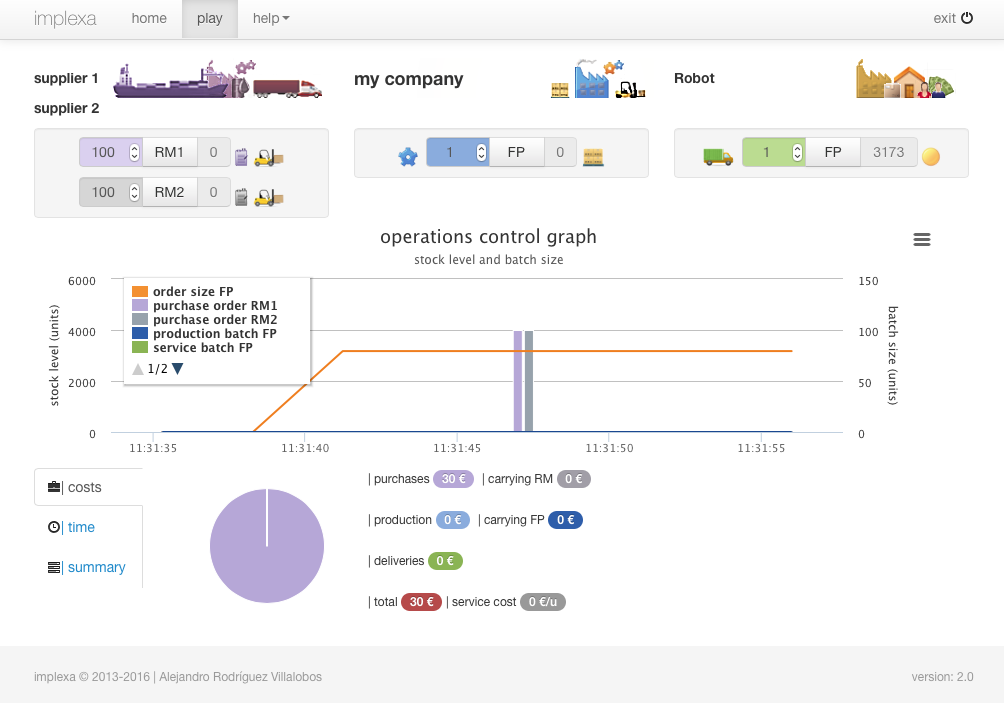Click the green delivery truck icon
The height and width of the screenshot is (703, 1004).
[x=717, y=157]
